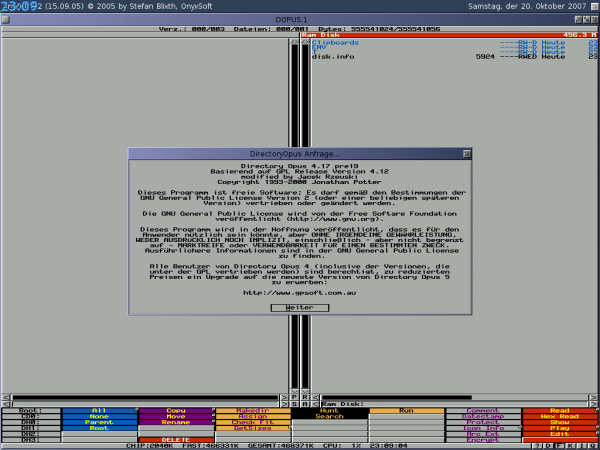Viewport: 600px width, 450px height.
Task: Click the left pane's scroll-left arrow
Action: [x=6, y=398]
